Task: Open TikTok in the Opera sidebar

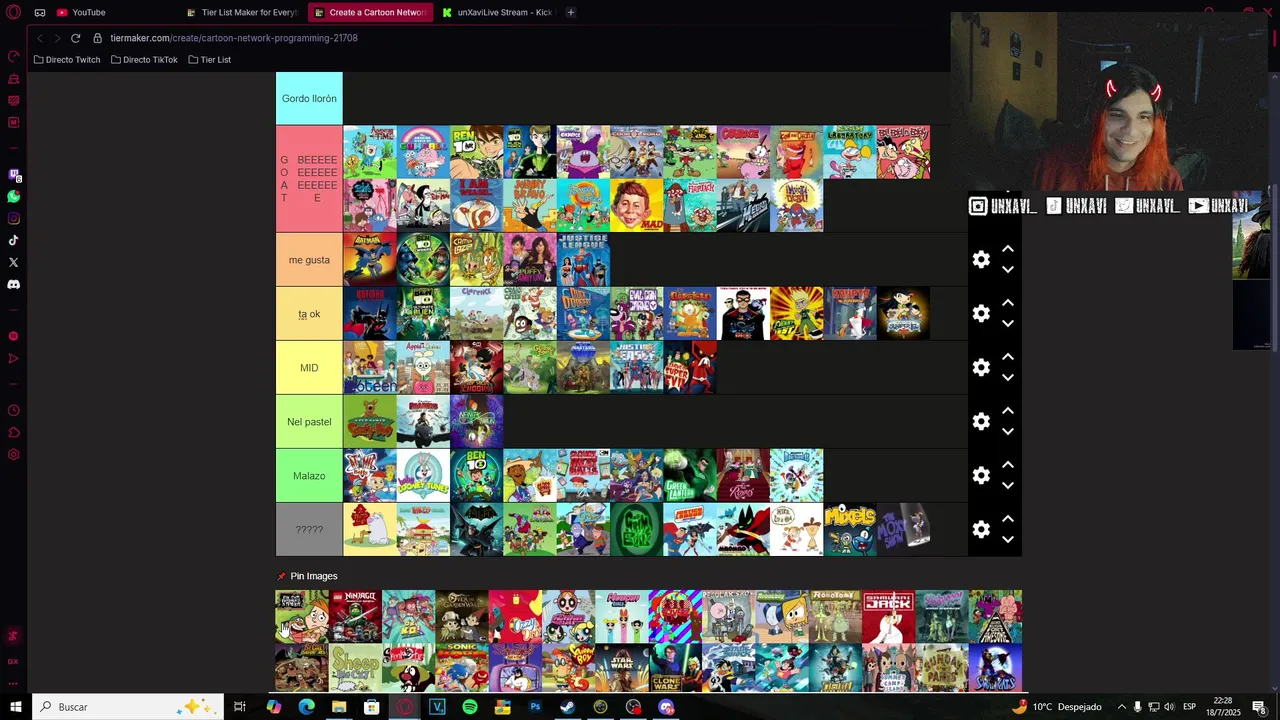Action: click(14, 240)
